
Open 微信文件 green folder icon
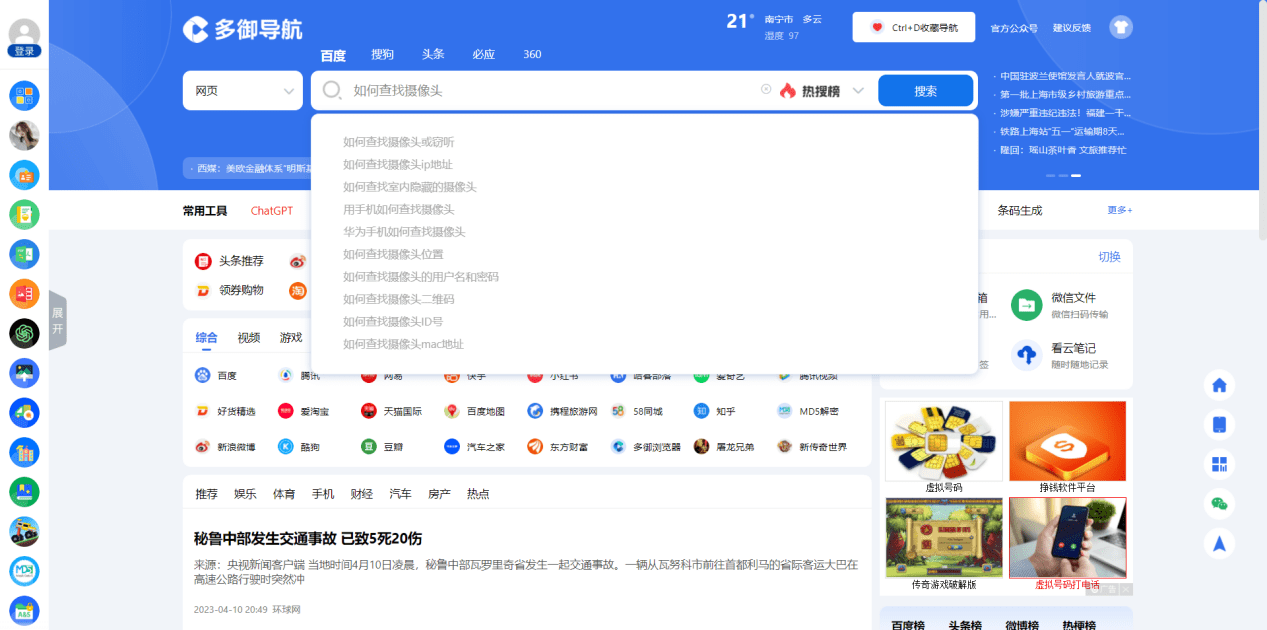[x=1026, y=305]
